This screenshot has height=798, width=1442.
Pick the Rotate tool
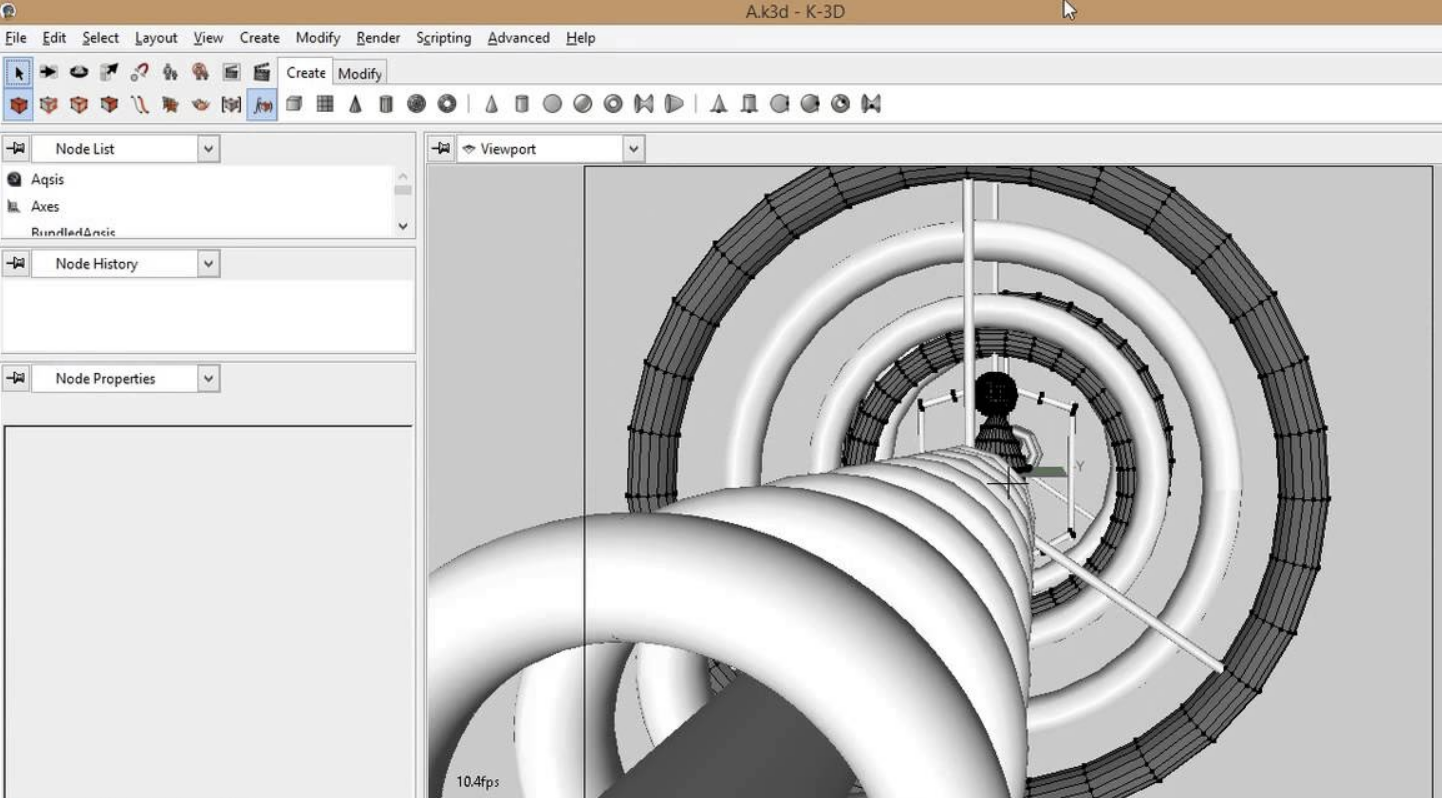pyautogui.click(x=79, y=72)
